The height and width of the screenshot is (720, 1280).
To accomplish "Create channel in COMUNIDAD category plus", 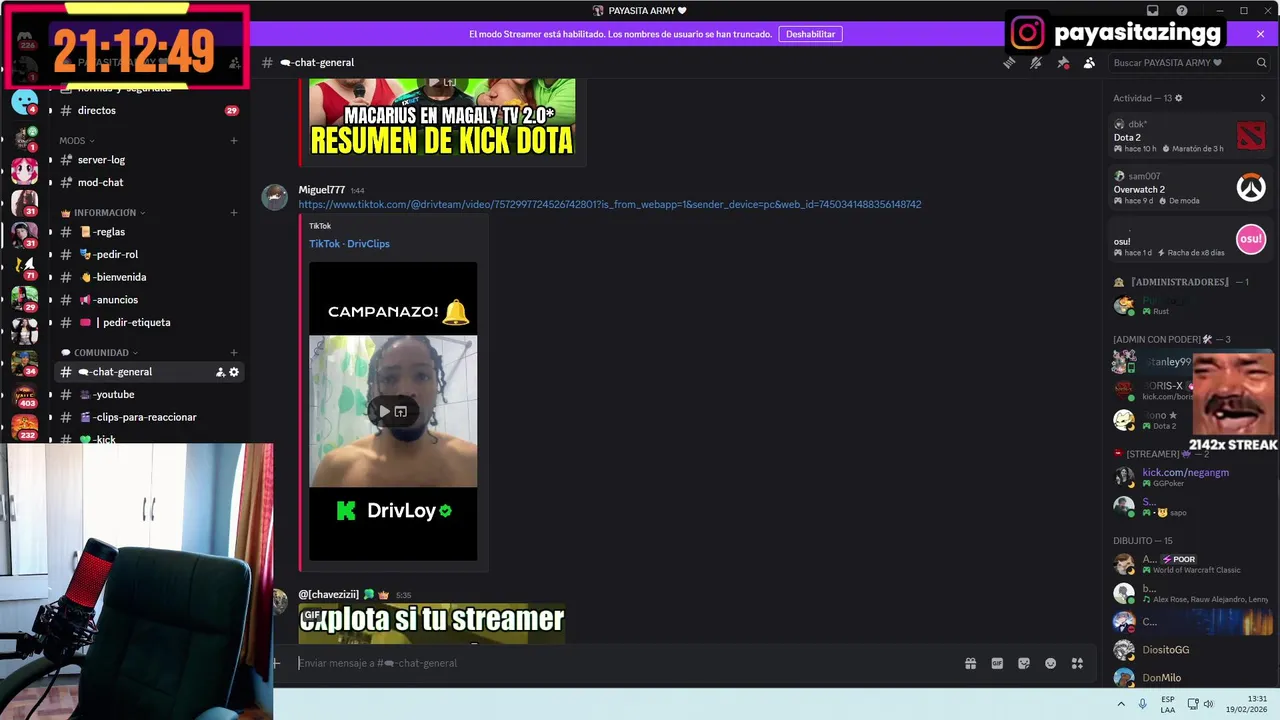I will [x=234, y=353].
